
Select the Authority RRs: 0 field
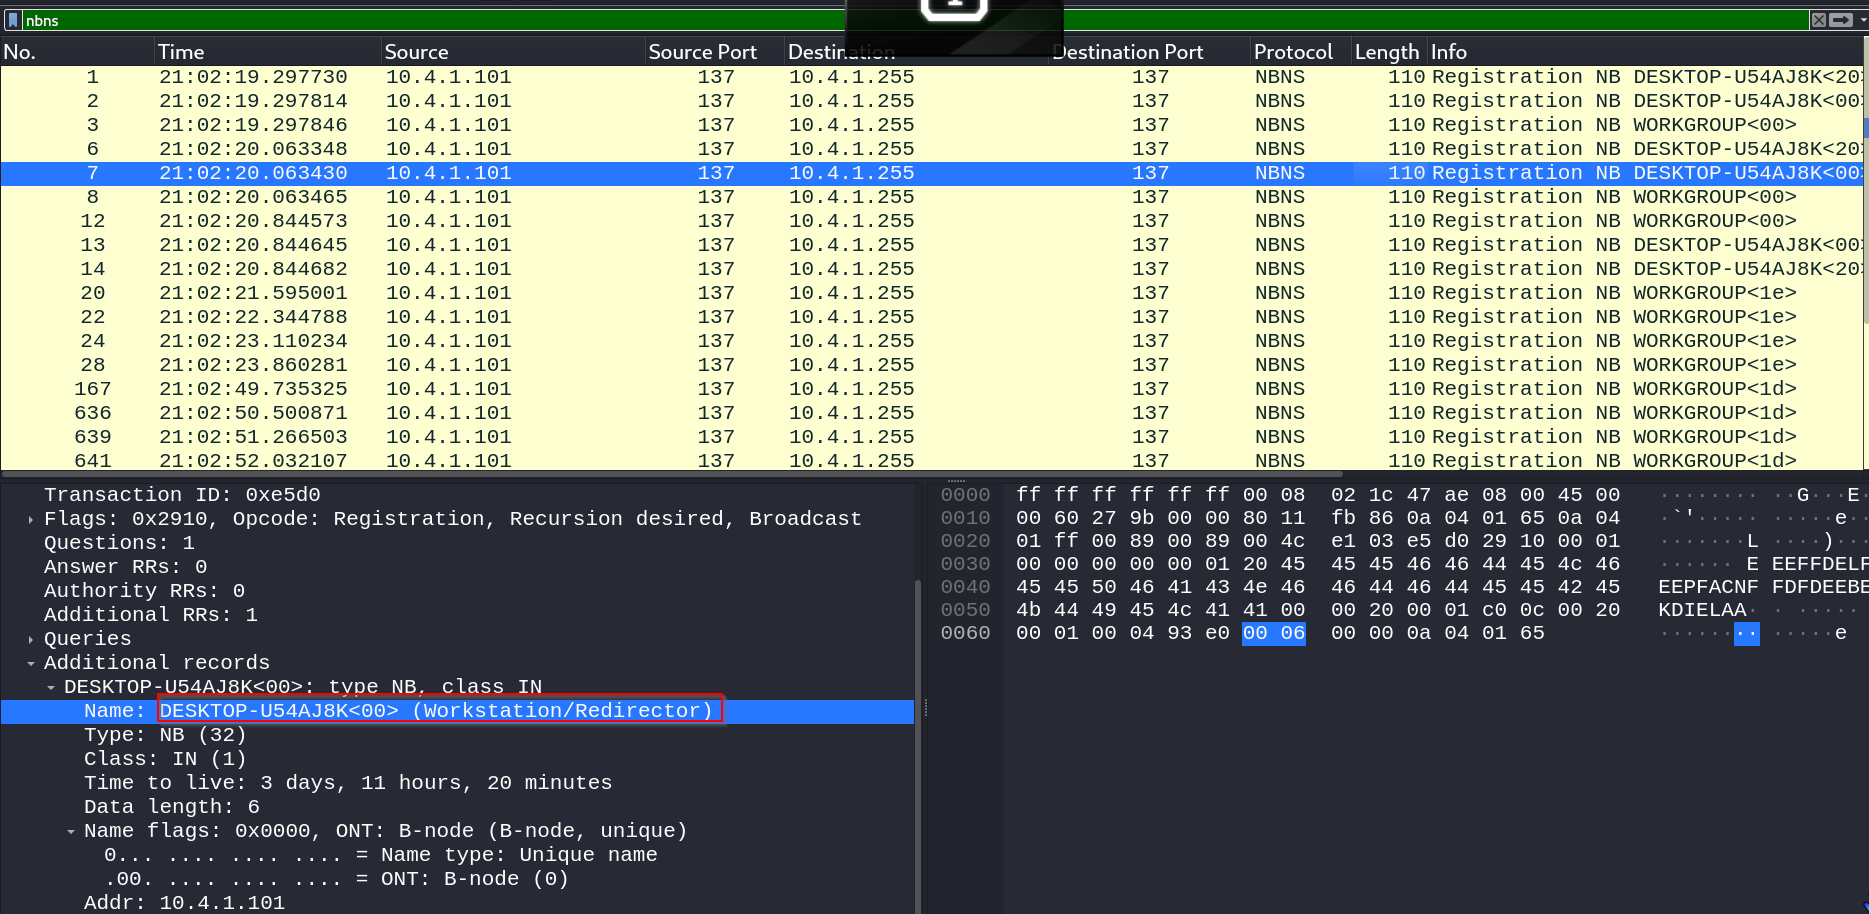pyautogui.click(x=144, y=591)
